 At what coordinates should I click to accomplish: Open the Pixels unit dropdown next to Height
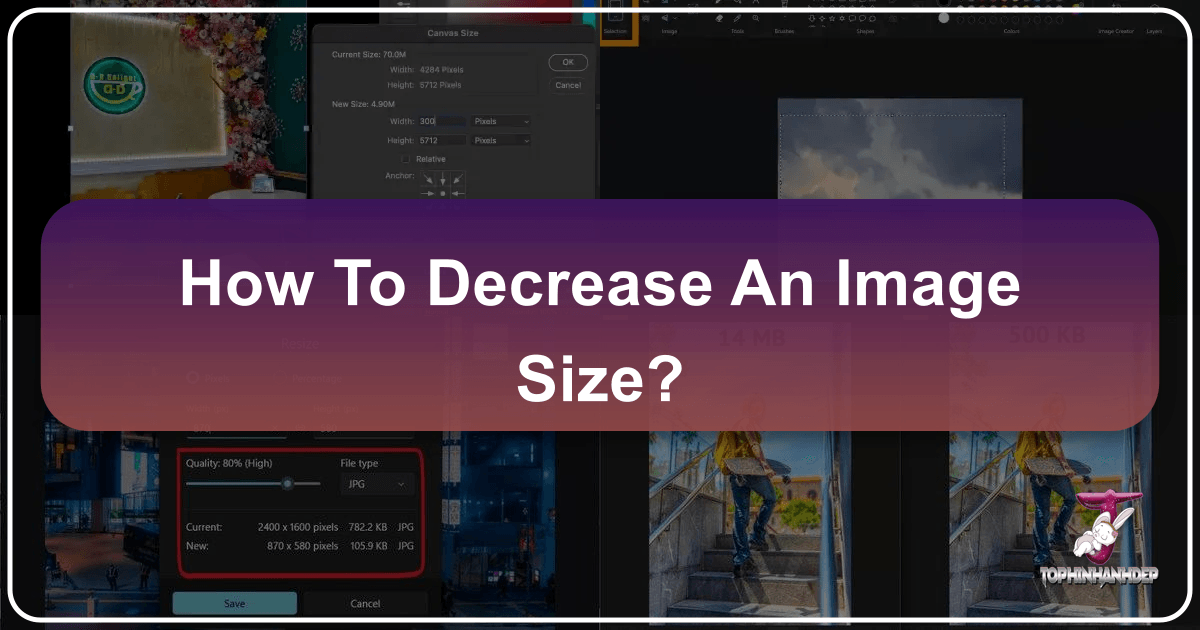click(500, 140)
